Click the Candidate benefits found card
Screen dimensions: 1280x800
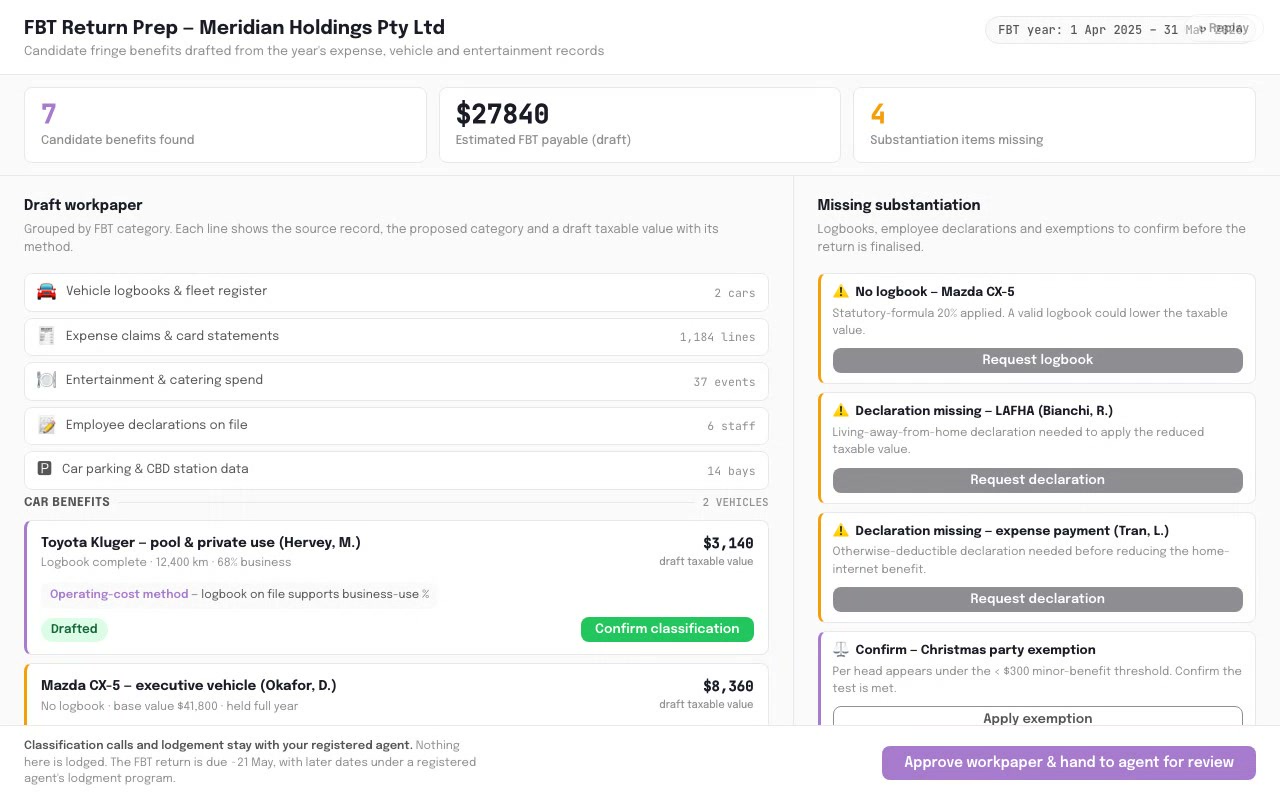[x=225, y=125]
